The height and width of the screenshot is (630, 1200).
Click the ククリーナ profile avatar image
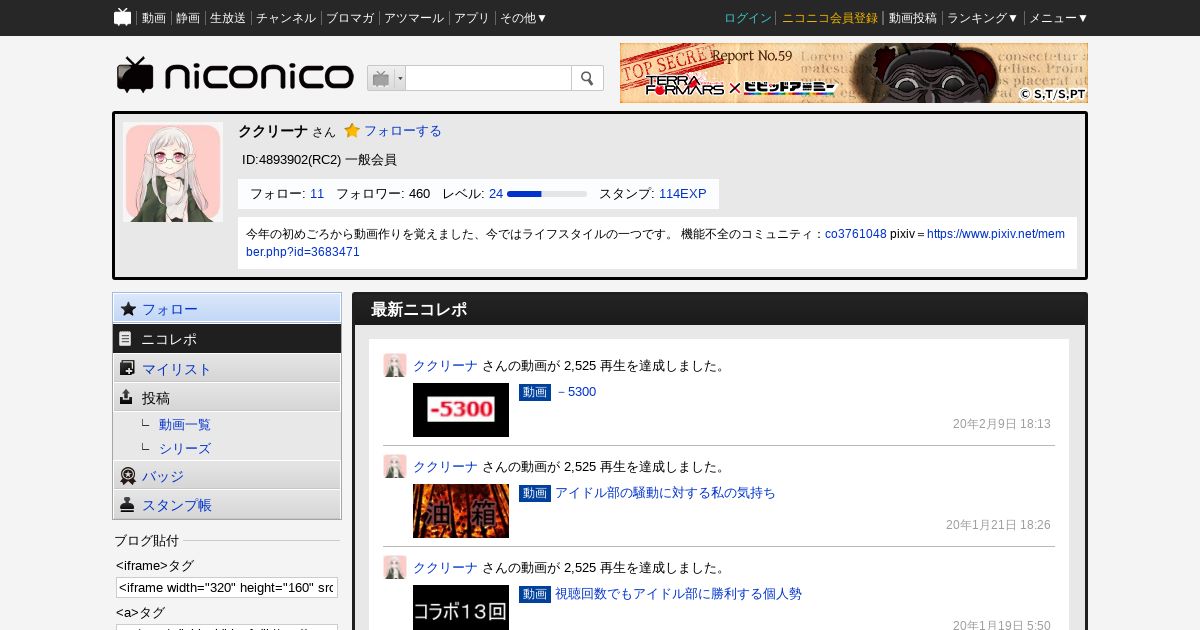[173, 172]
